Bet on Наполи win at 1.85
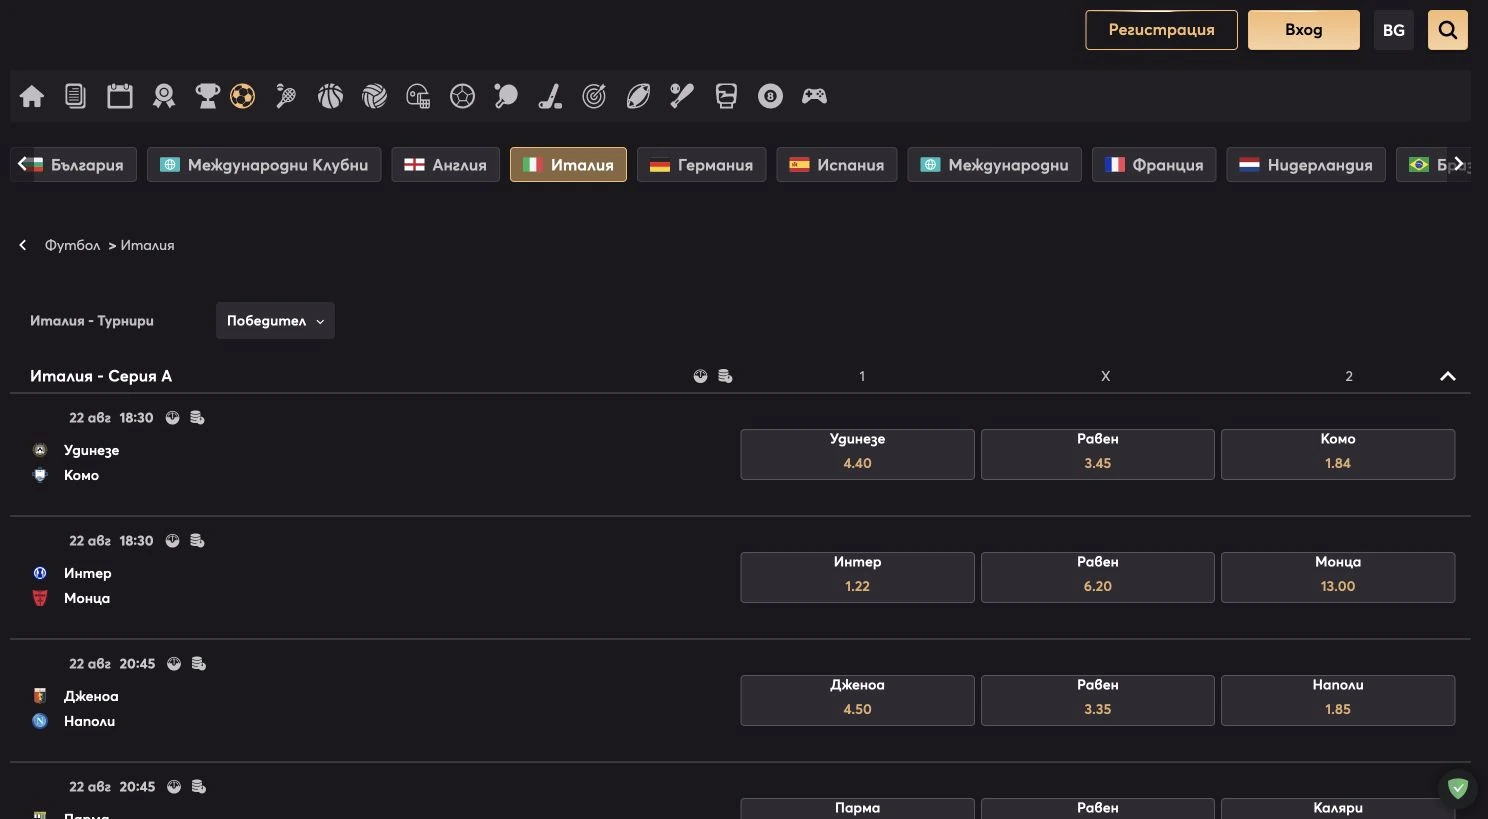 tap(1338, 700)
